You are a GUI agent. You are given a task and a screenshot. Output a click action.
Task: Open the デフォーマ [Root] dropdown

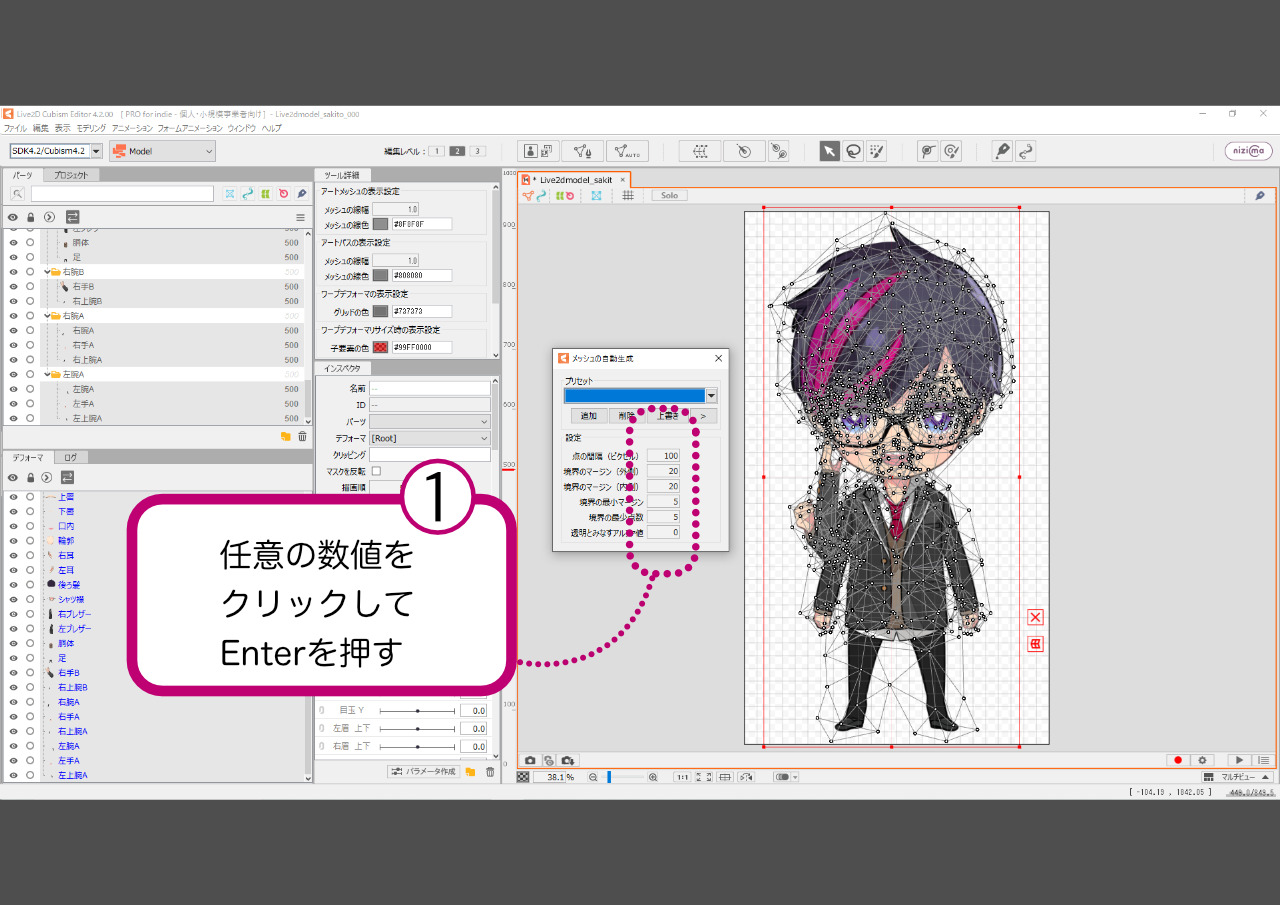pos(430,438)
